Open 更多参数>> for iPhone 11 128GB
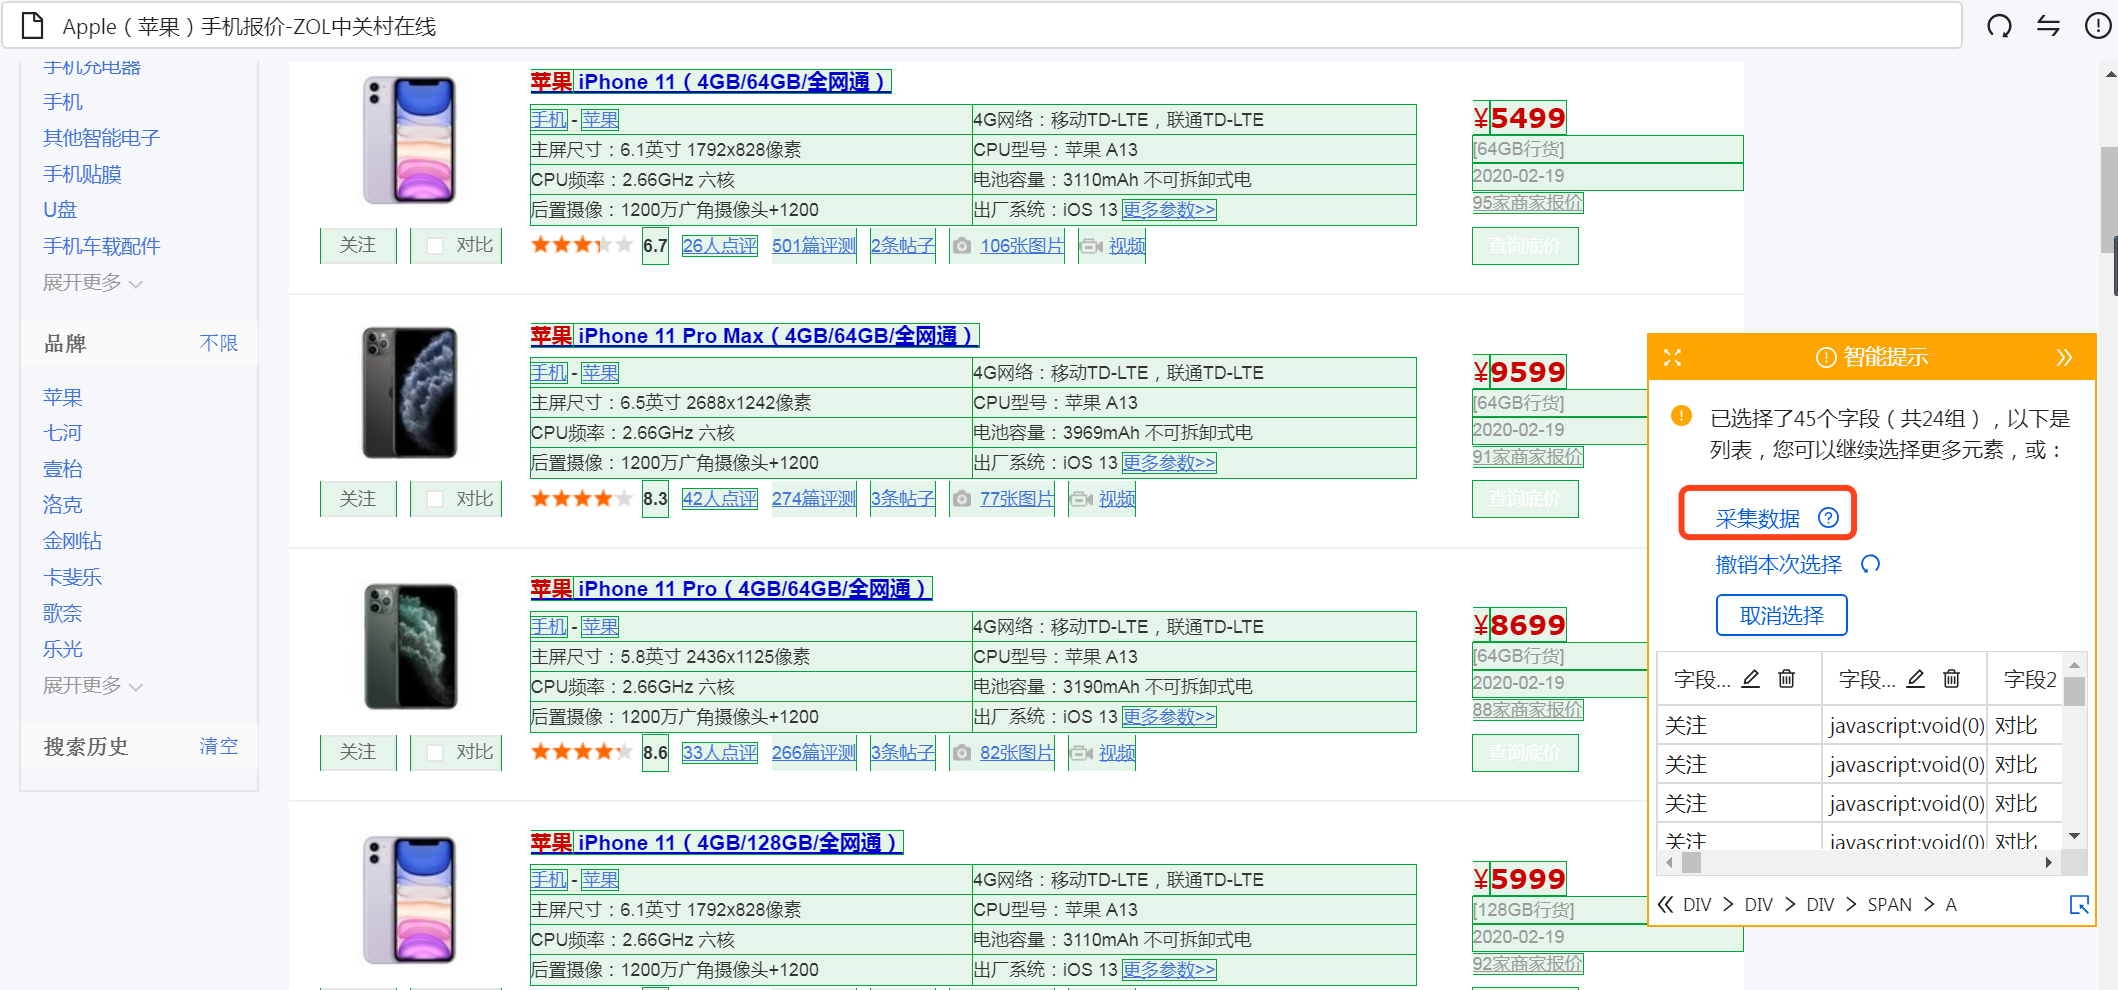Viewport: 2118px width, 990px height. pos(1169,970)
